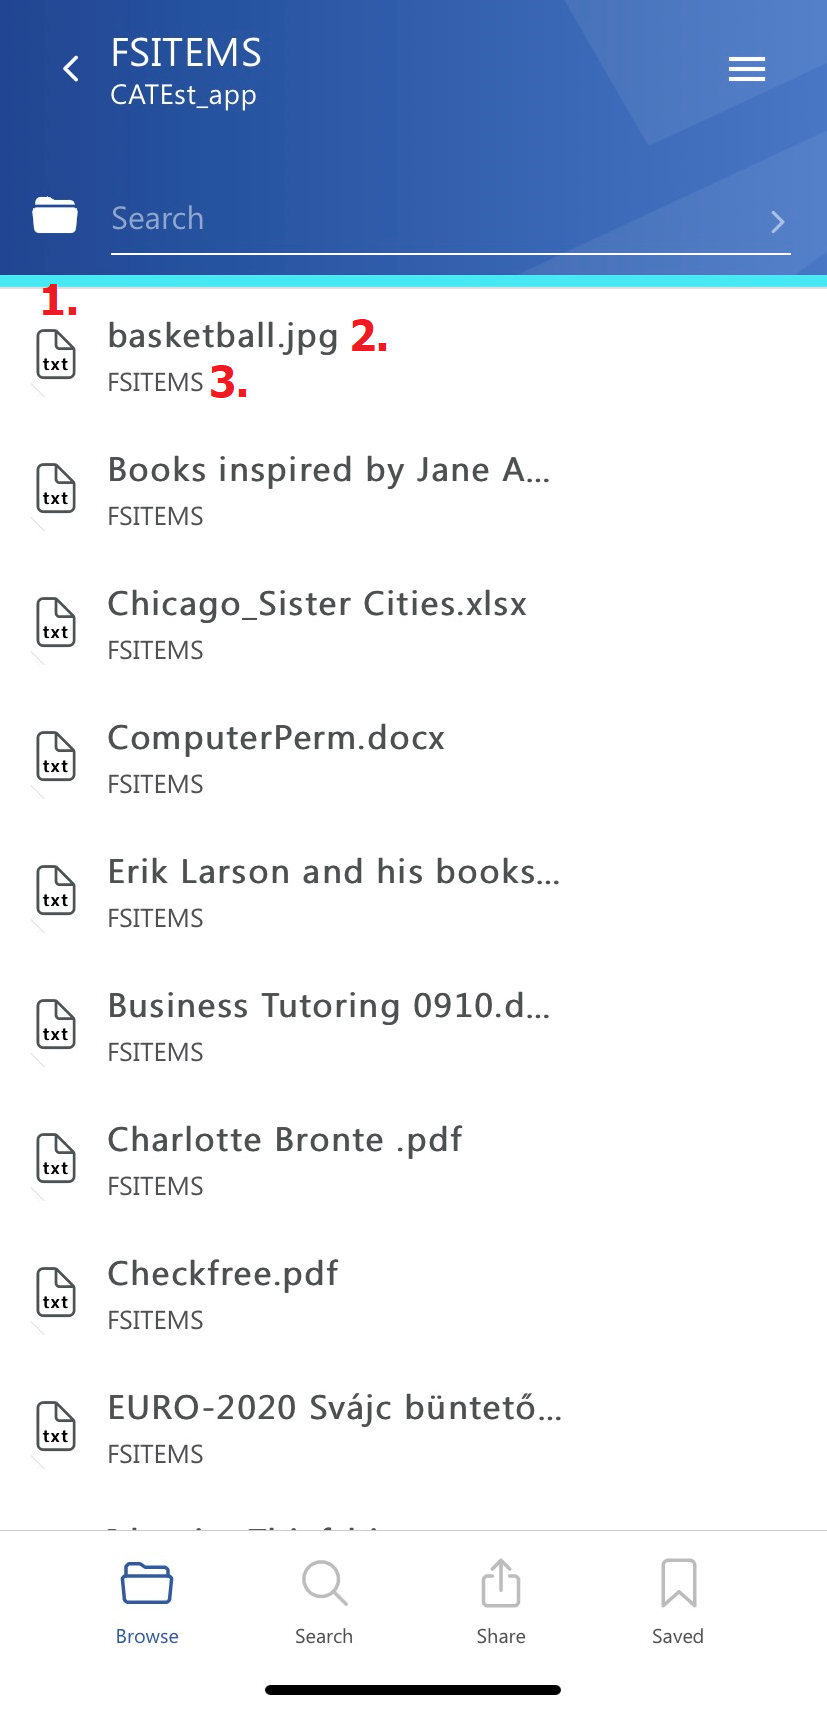Click the txt icon beside basketball.jpg

(x=56, y=355)
